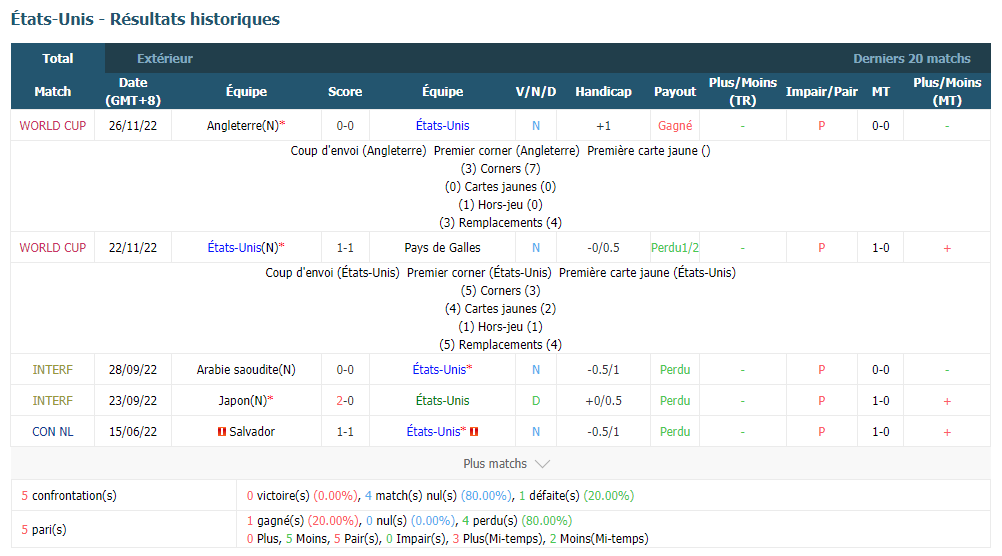This screenshot has width=1002, height=556.
Task: Click 1-1 score of Salvador match
Action: click(x=345, y=432)
